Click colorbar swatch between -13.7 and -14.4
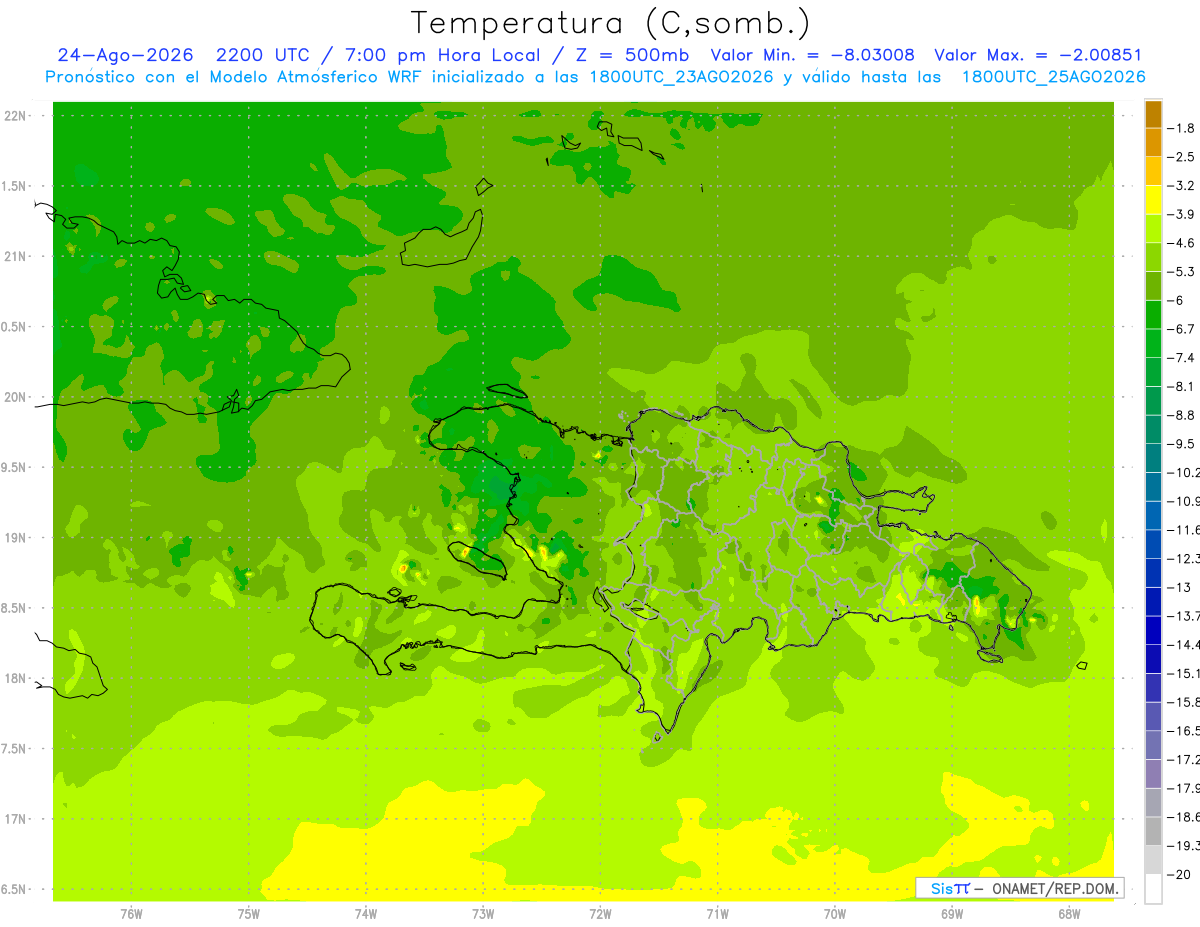1200x927 pixels. (x=1153, y=630)
